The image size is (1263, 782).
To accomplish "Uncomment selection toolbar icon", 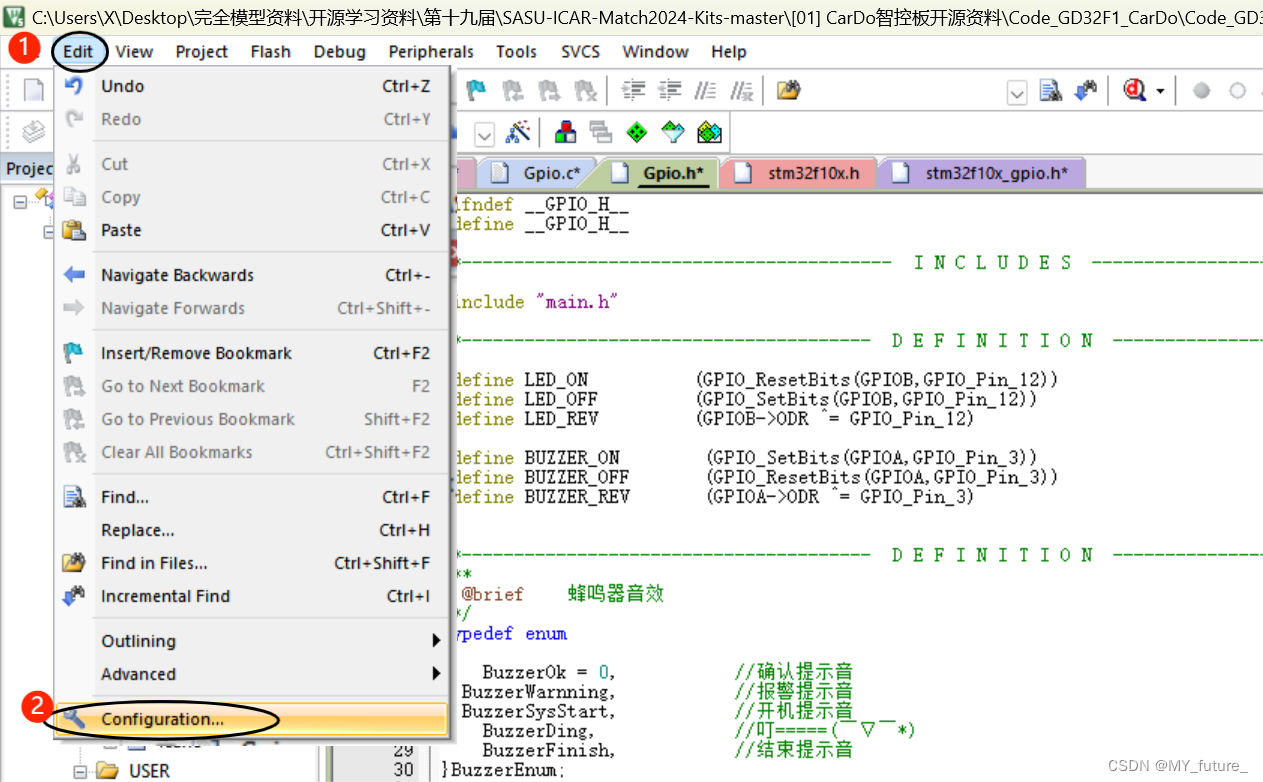I will click(741, 91).
